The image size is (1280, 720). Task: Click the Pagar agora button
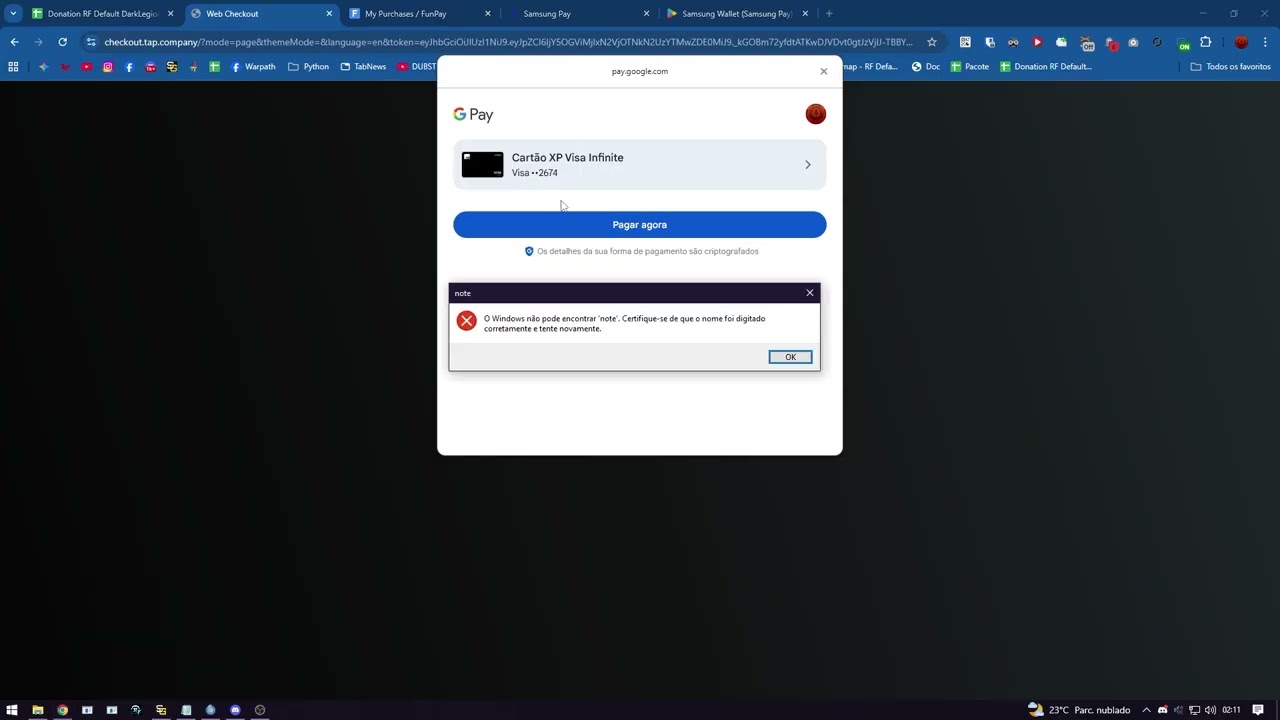(x=640, y=225)
